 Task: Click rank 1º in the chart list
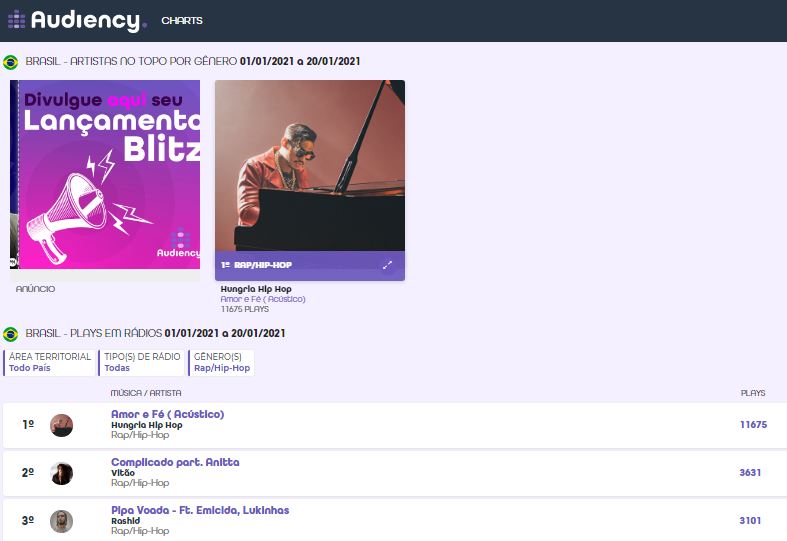28,425
